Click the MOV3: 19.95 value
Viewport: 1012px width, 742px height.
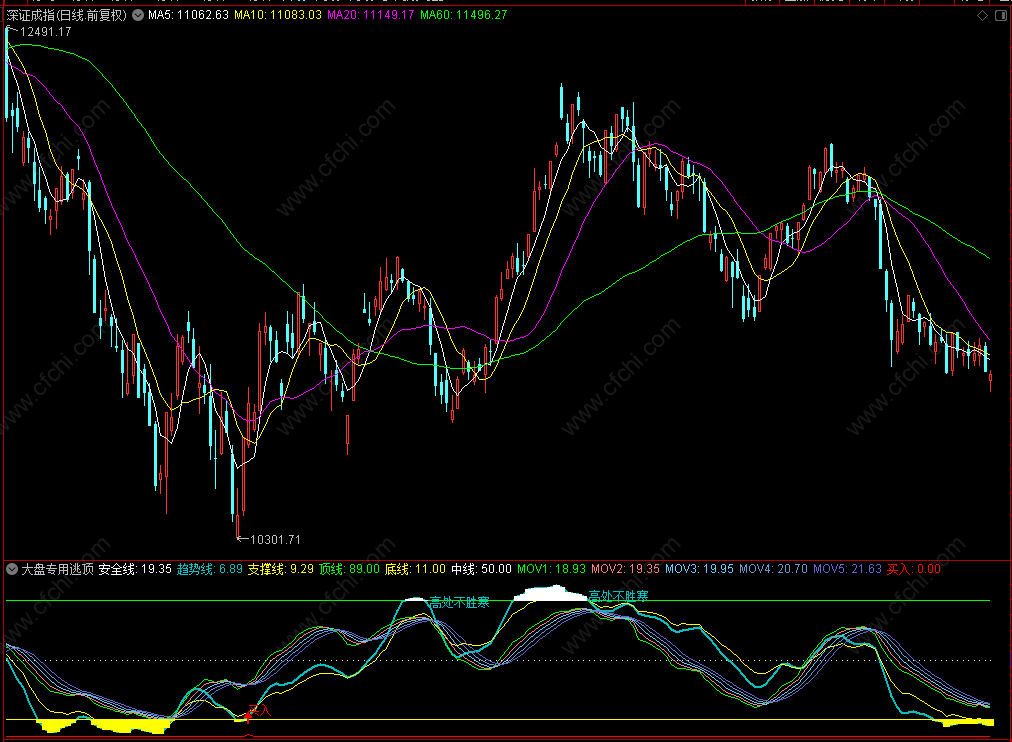[x=699, y=569]
